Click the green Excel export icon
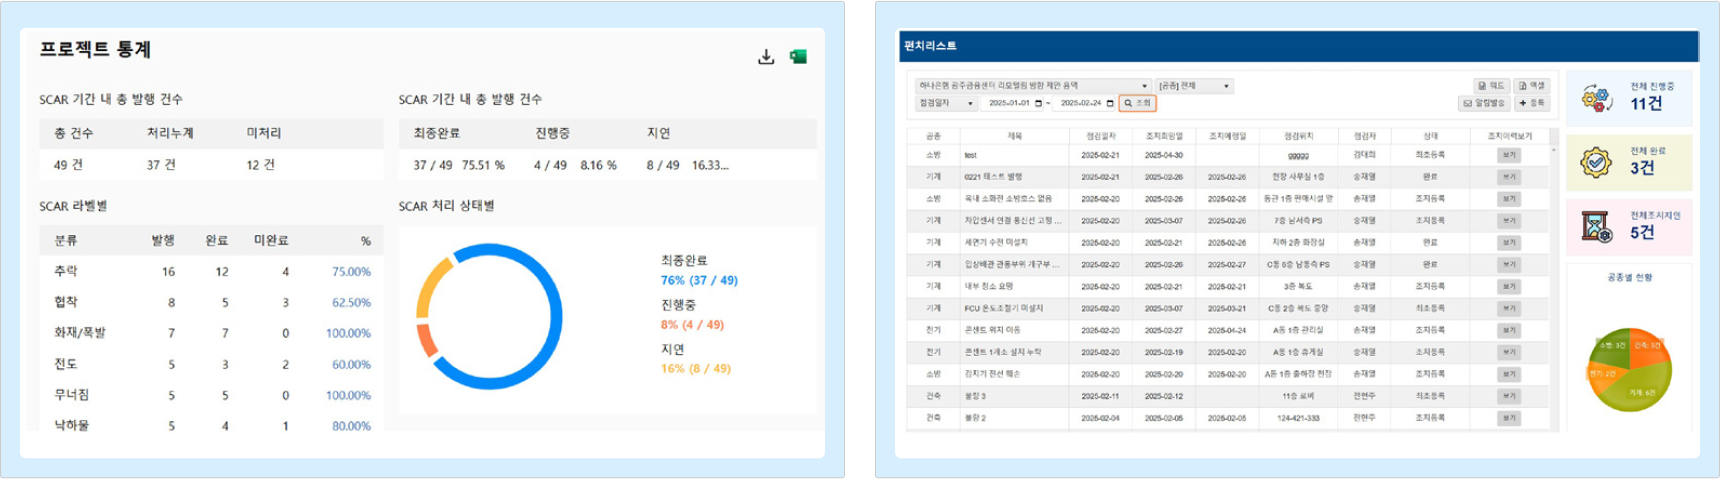Viewport: 1720px width, 479px height. (x=798, y=57)
